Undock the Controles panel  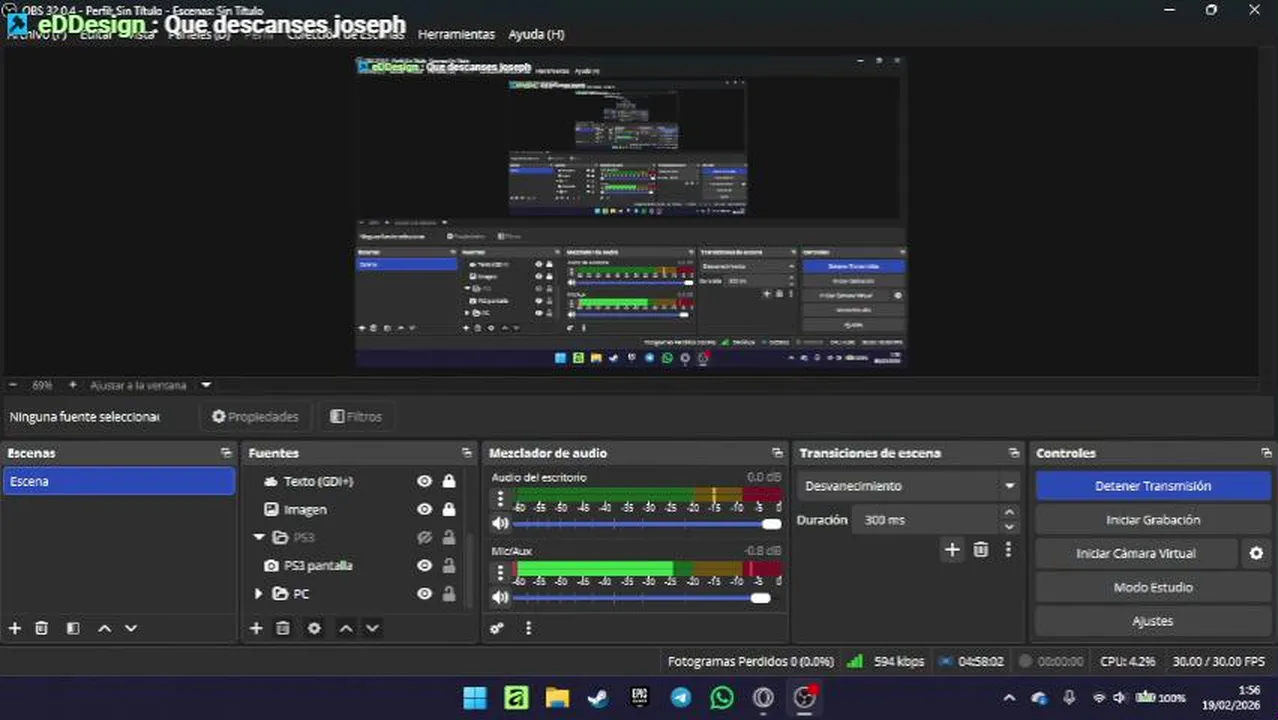1266,453
